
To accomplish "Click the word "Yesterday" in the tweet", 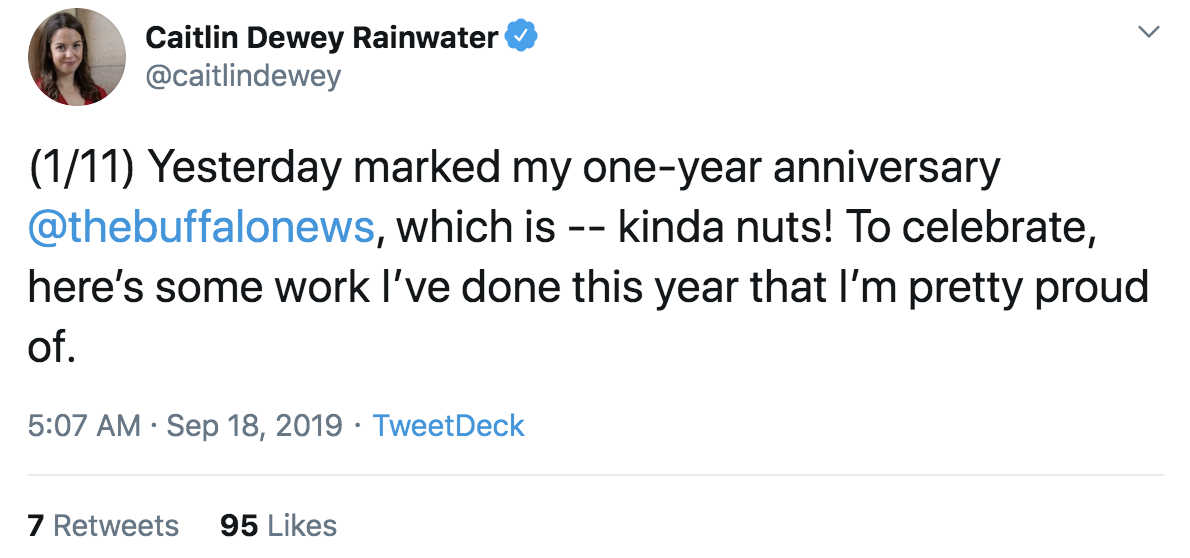I will [x=245, y=168].
